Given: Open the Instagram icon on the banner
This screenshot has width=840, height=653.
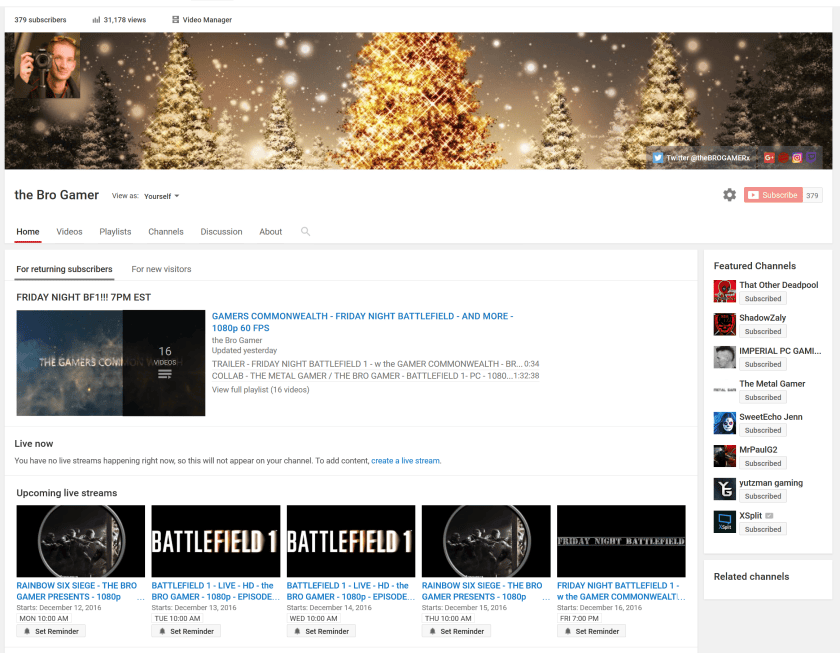Looking at the screenshot, I should [x=797, y=157].
